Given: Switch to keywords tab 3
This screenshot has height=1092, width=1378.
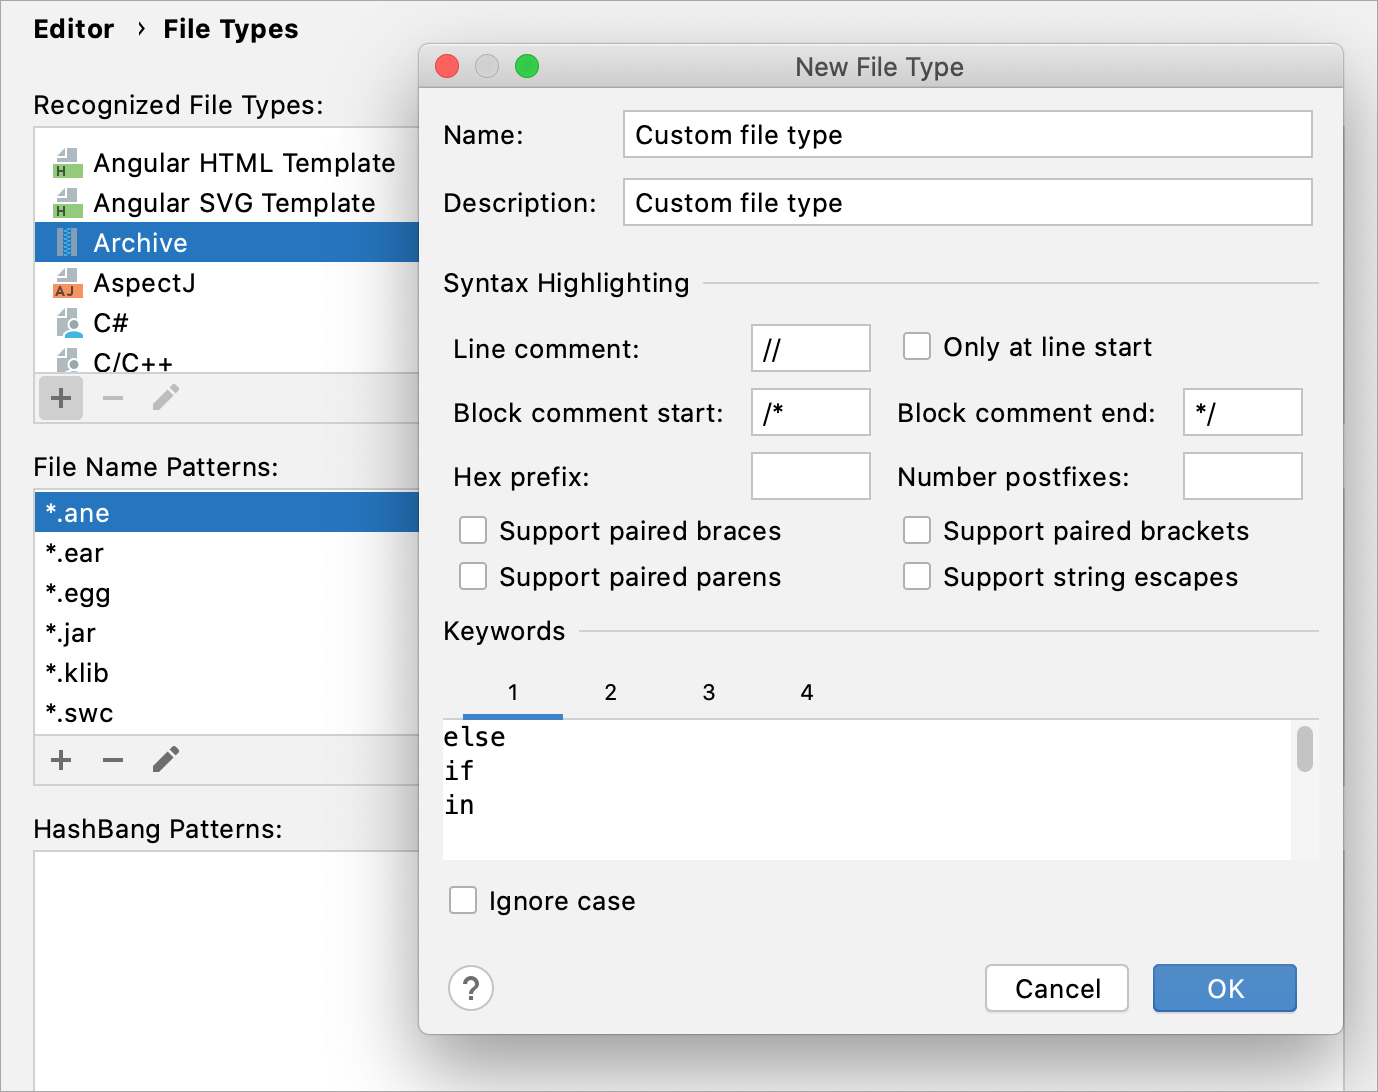Looking at the screenshot, I should (x=709, y=693).
